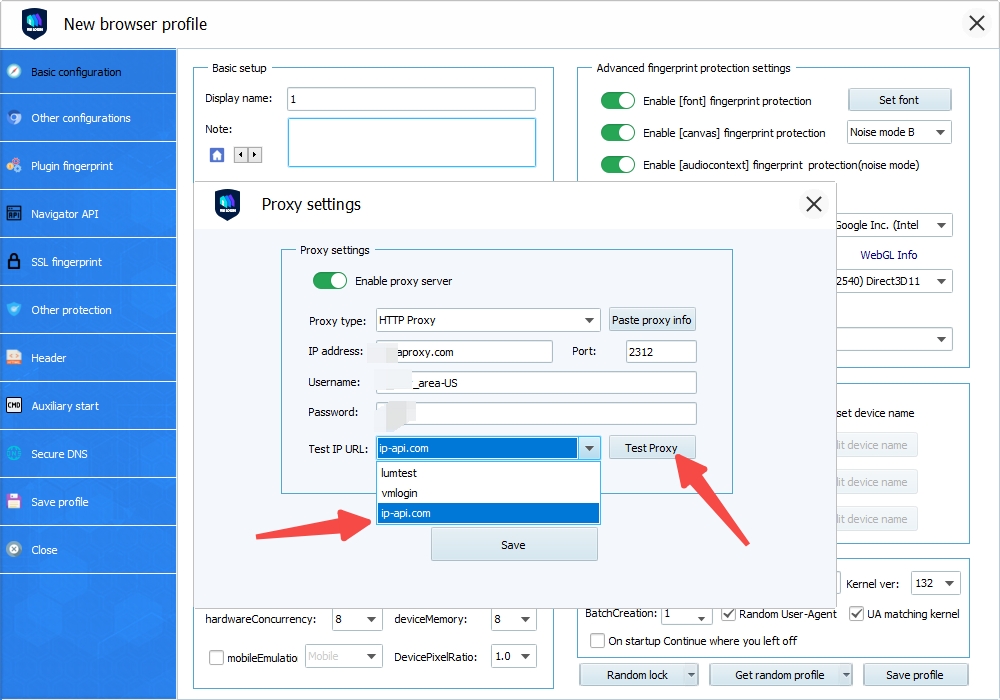Open the Proxy type dropdown

tap(488, 321)
